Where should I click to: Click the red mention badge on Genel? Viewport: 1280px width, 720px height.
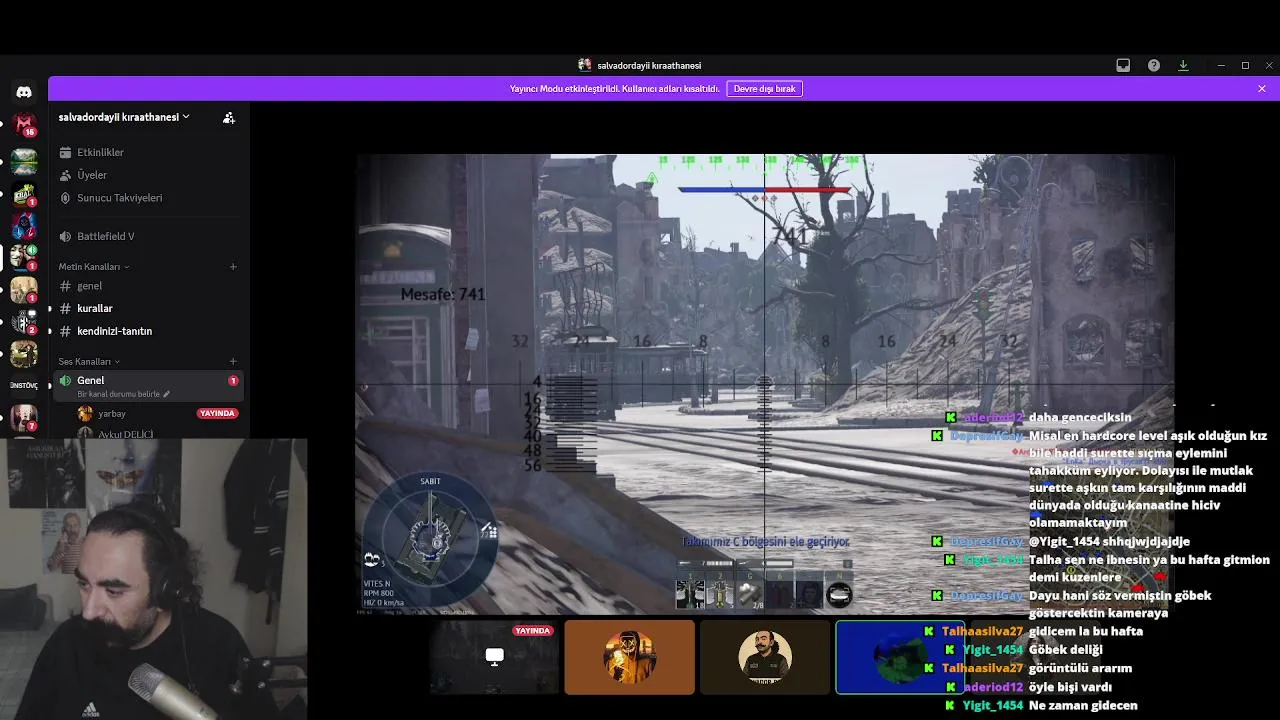(233, 381)
